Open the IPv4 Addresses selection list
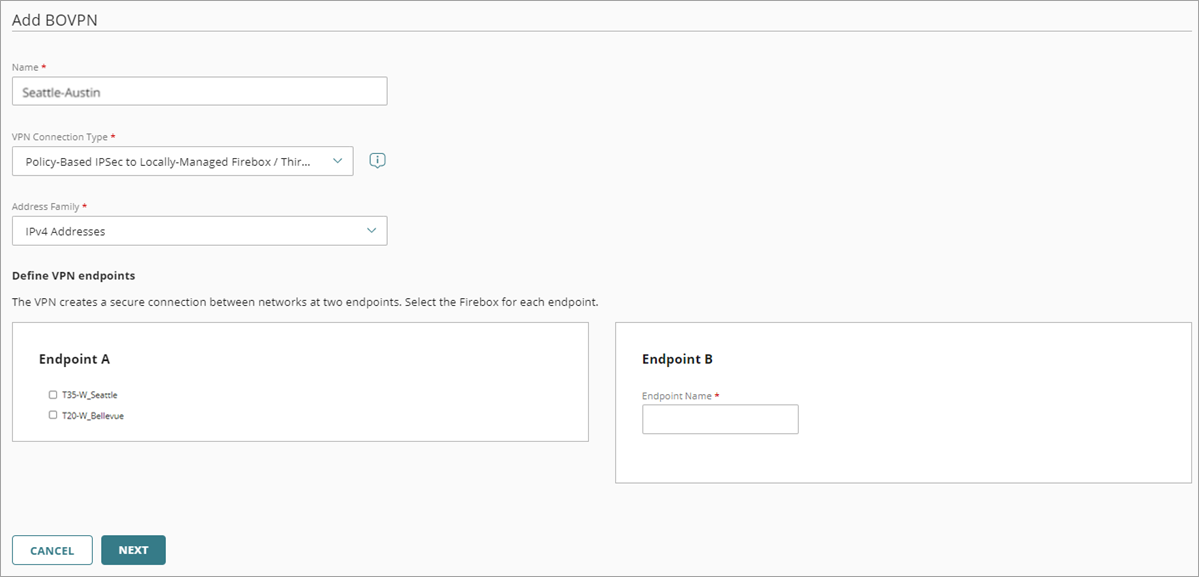1199x577 pixels. coord(200,230)
